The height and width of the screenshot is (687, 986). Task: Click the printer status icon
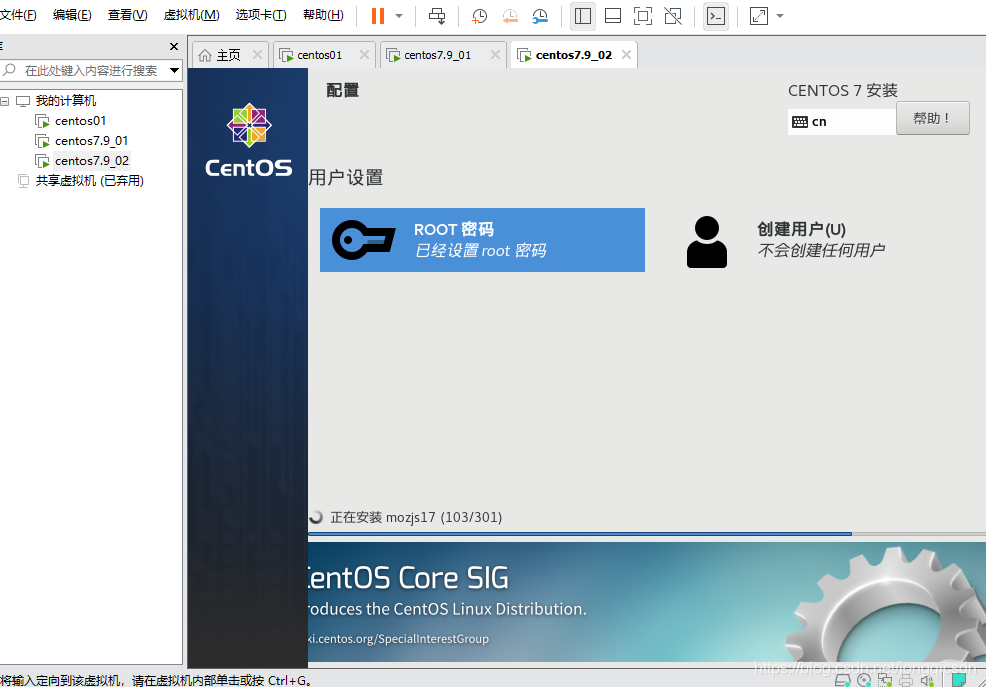point(906,681)
